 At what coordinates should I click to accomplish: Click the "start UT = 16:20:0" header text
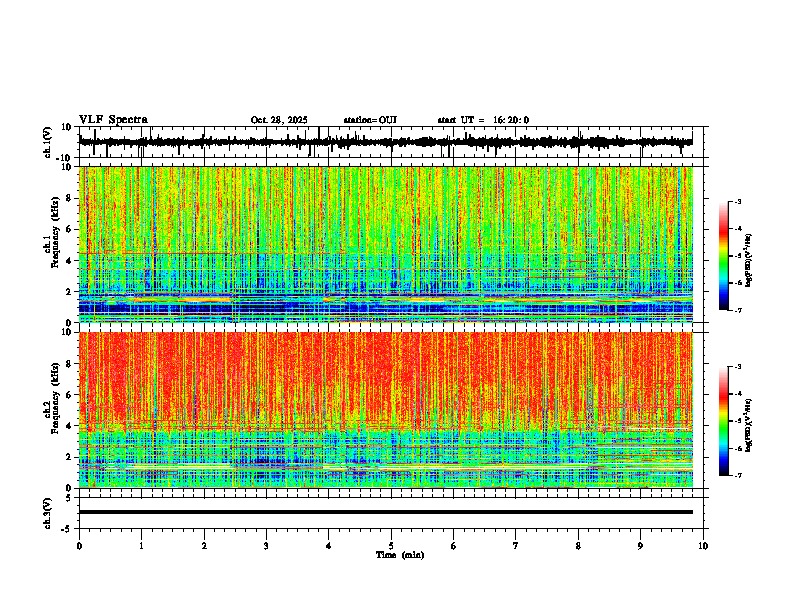pyautogui.click(x=483, y=120)
